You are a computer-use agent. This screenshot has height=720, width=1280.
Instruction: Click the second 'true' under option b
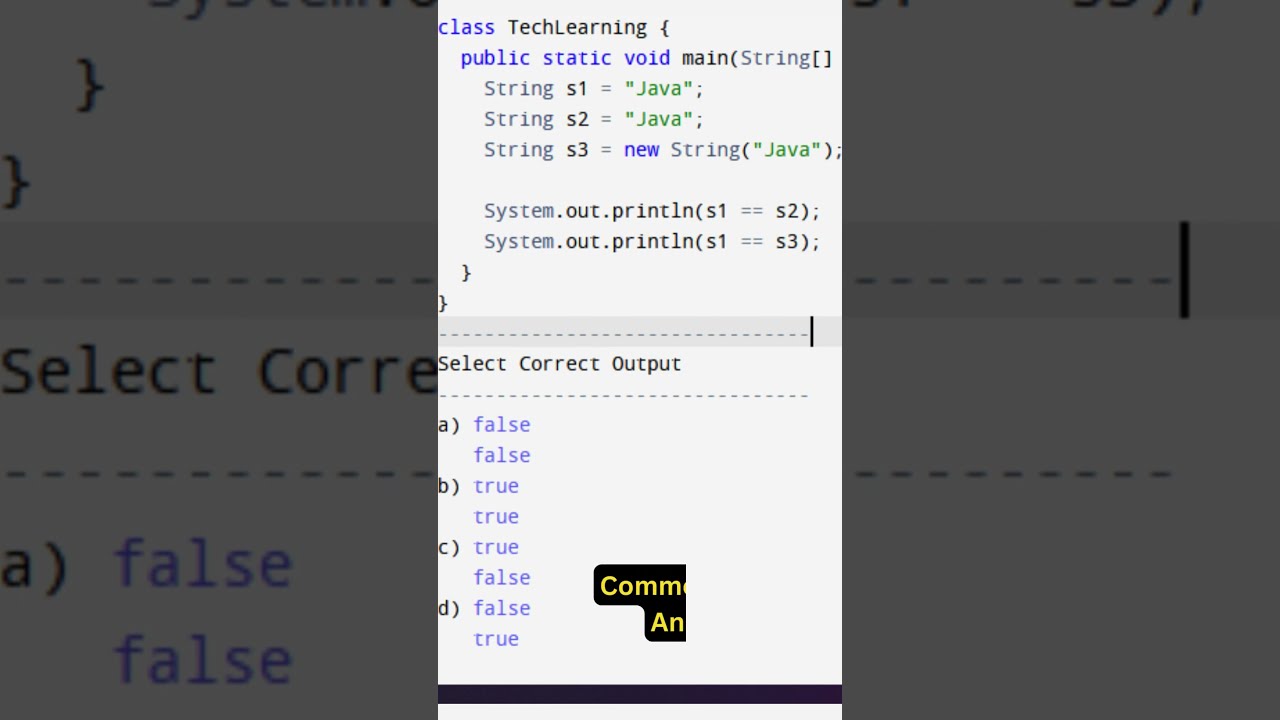pyautogui.click(x=496, y=517)
